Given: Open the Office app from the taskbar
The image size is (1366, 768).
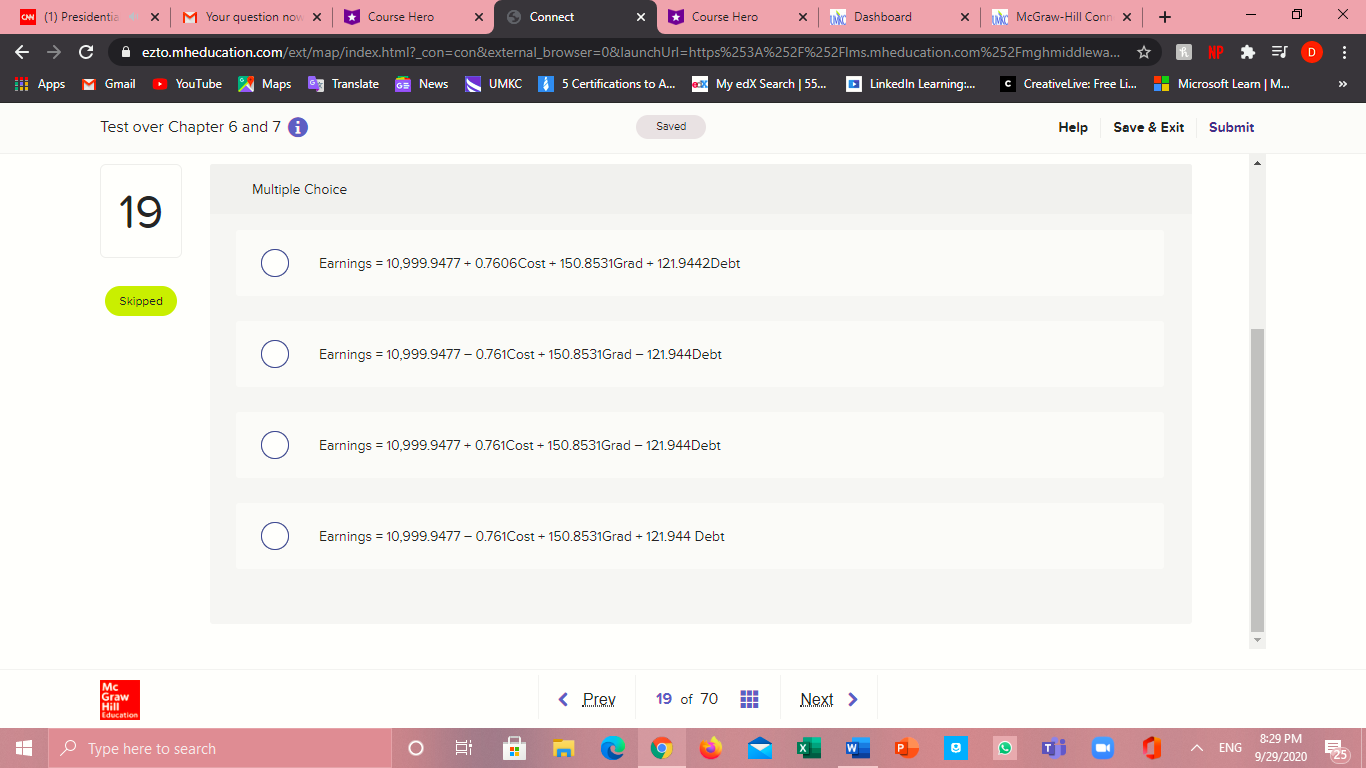Looking at the screenshot, I should tap(1152, 748).
